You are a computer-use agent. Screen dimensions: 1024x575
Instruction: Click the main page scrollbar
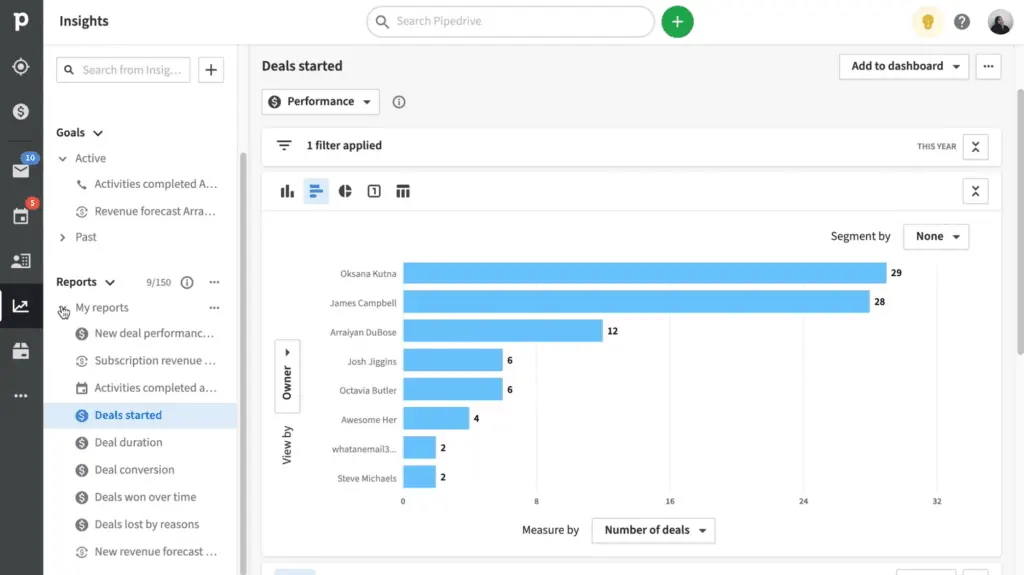pos(1020,222)
